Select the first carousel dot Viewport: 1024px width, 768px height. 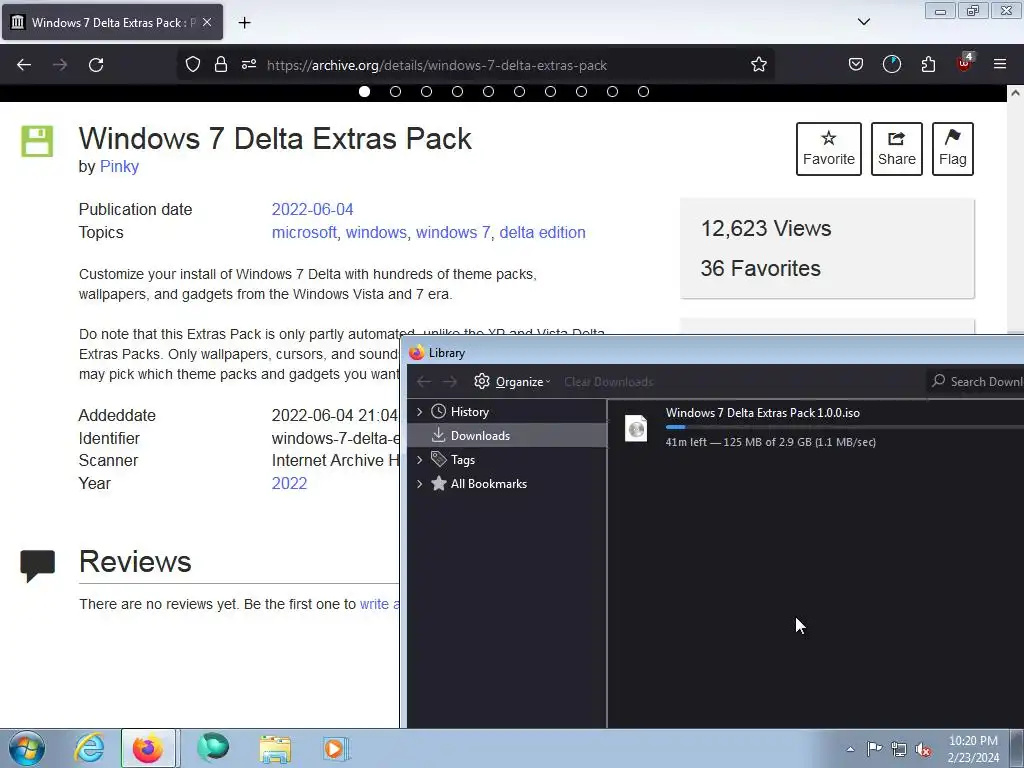[364, 91]
